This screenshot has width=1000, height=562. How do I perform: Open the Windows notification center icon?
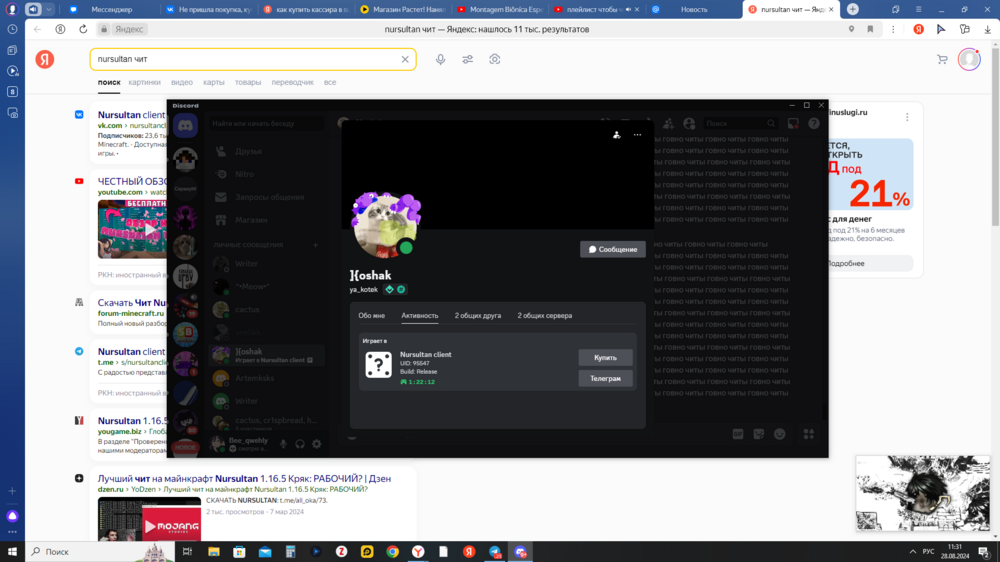tap(984, 552)
